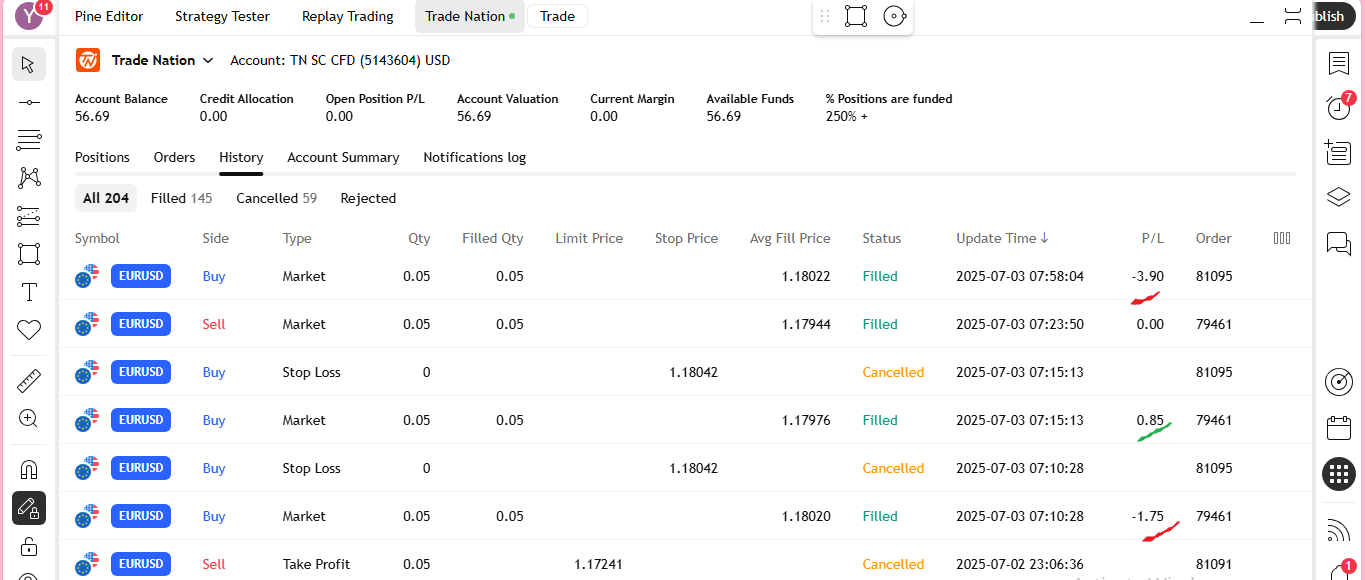Click the zoom in magnifier tool

(29, 419)
